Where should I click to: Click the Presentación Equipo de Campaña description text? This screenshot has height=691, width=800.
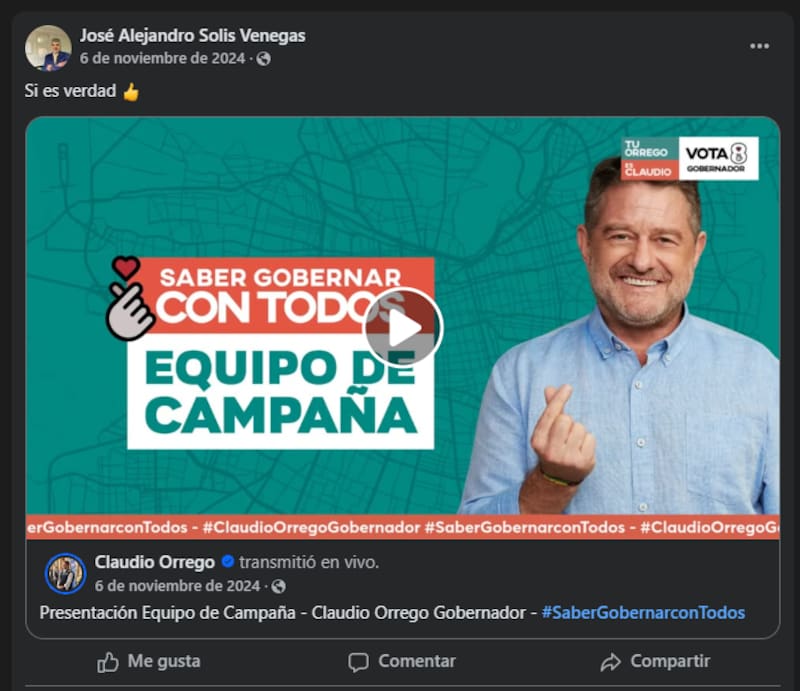pyautogui.click(x=282, y=612)
